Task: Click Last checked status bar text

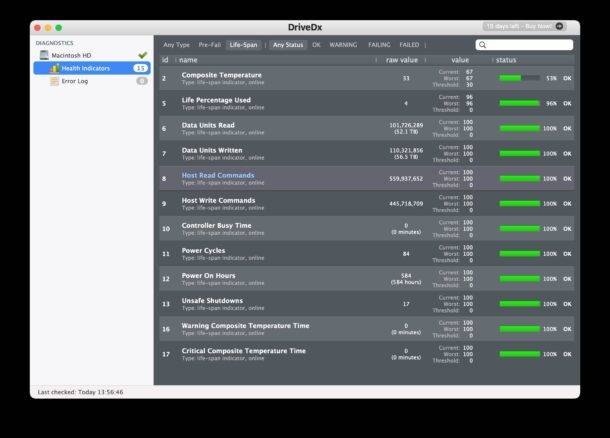Action: point(81,392)
